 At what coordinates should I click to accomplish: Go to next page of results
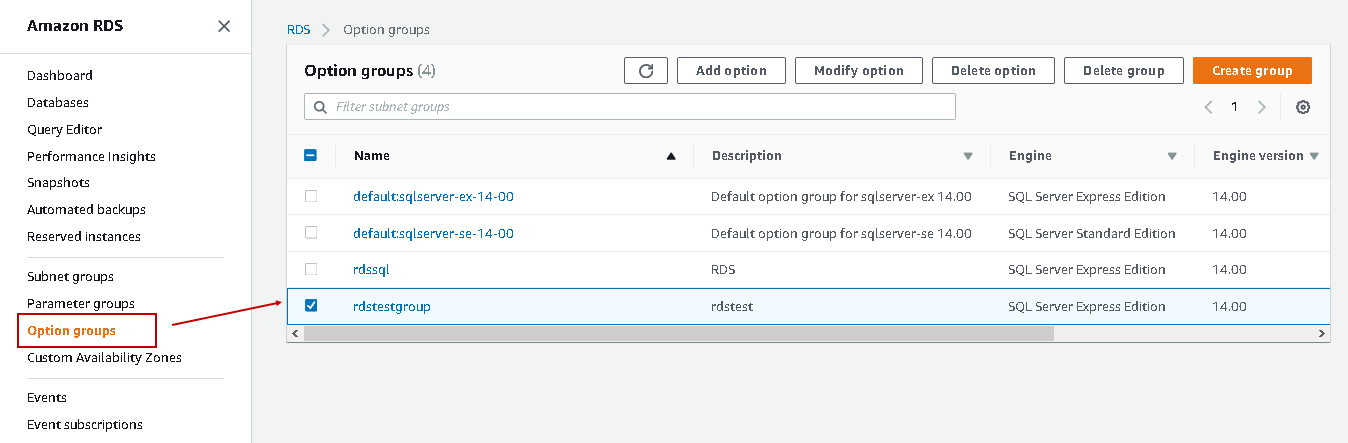[x=1262, y=107]
